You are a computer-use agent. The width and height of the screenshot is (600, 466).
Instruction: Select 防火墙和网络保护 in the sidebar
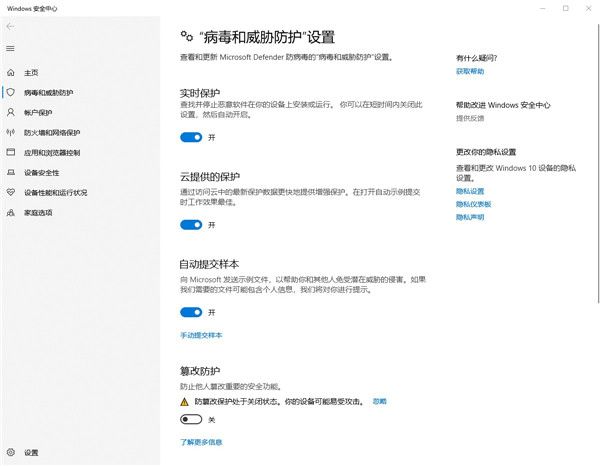[52, 133]
